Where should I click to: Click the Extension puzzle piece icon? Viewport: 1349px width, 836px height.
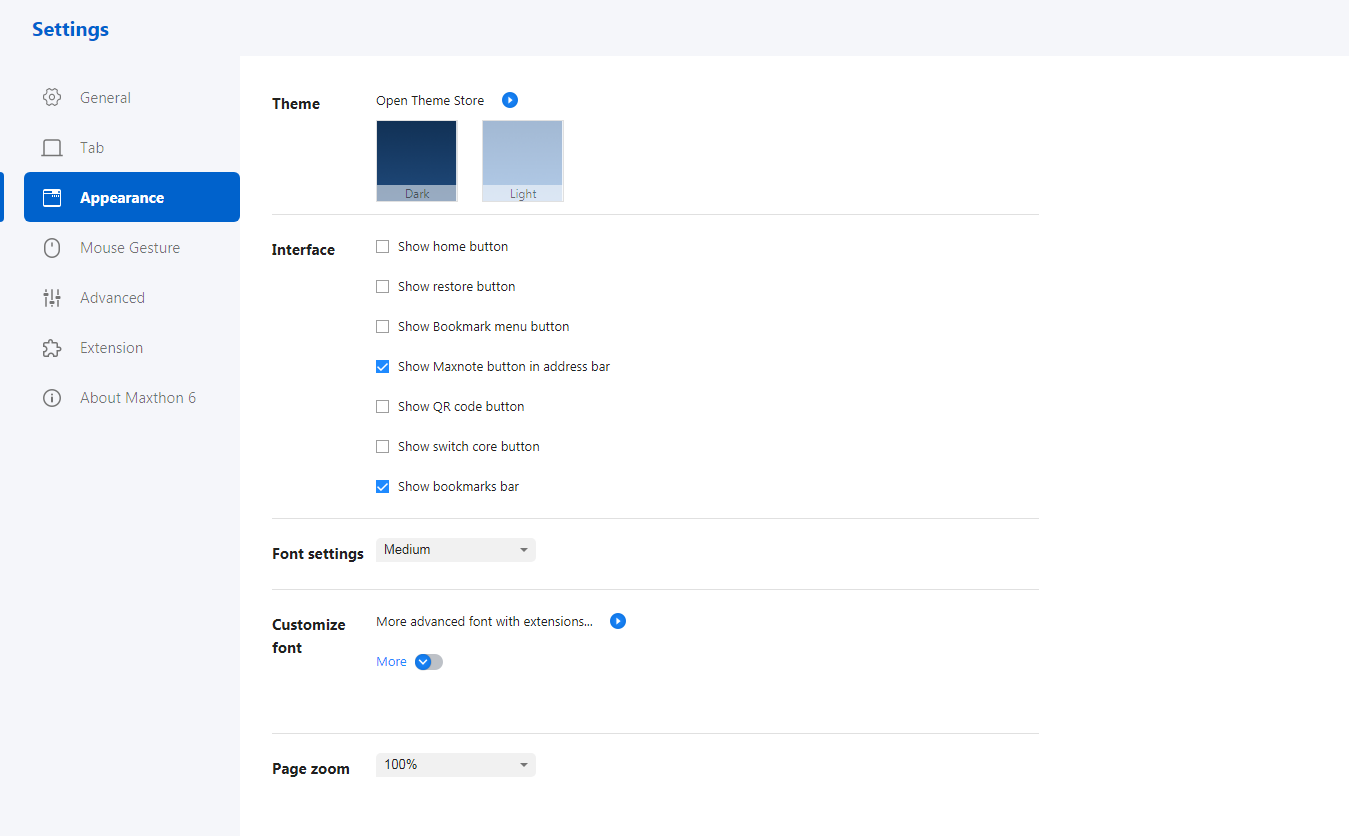52,348
